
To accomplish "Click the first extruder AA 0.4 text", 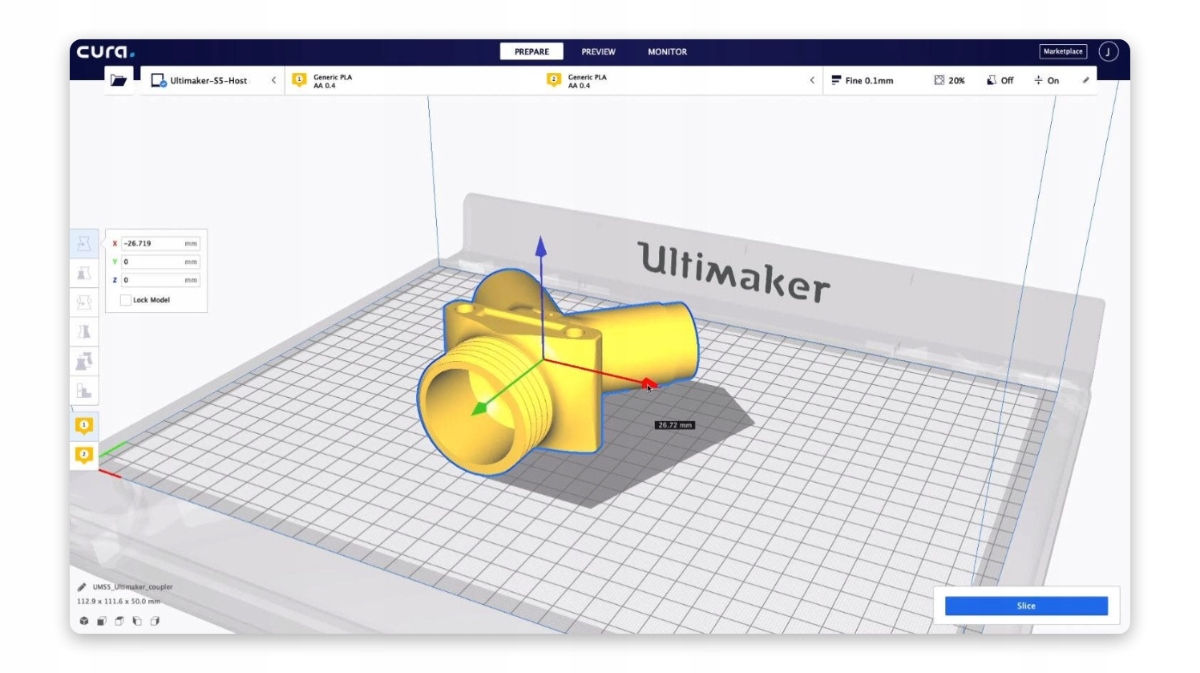I will tap(323, 85).
